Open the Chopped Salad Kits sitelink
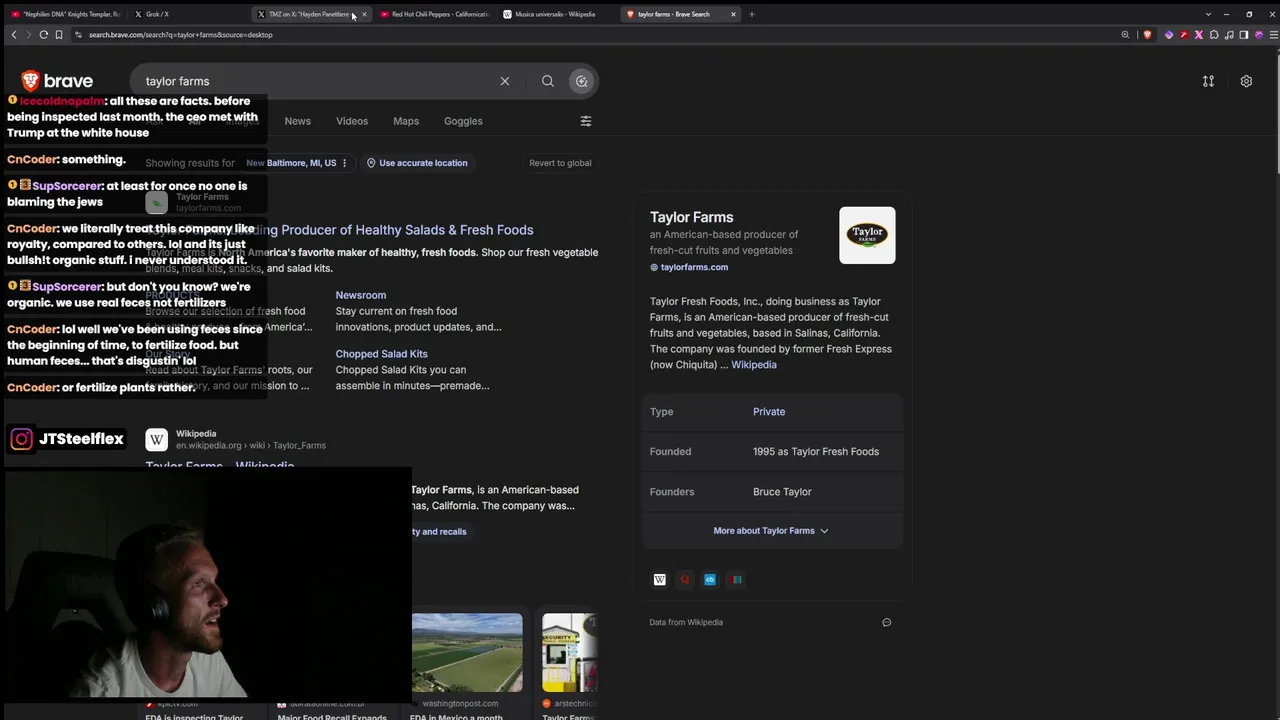 (381, 354)
